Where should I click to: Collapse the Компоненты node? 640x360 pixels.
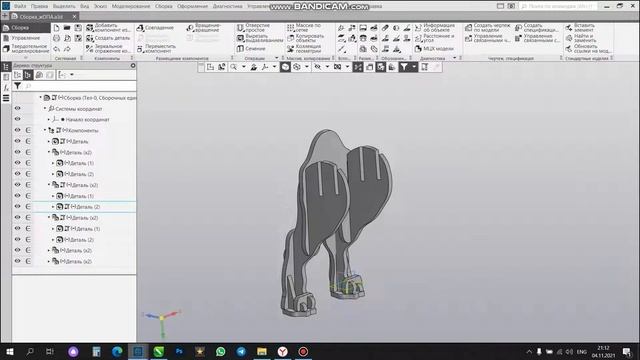pos(45,130)
